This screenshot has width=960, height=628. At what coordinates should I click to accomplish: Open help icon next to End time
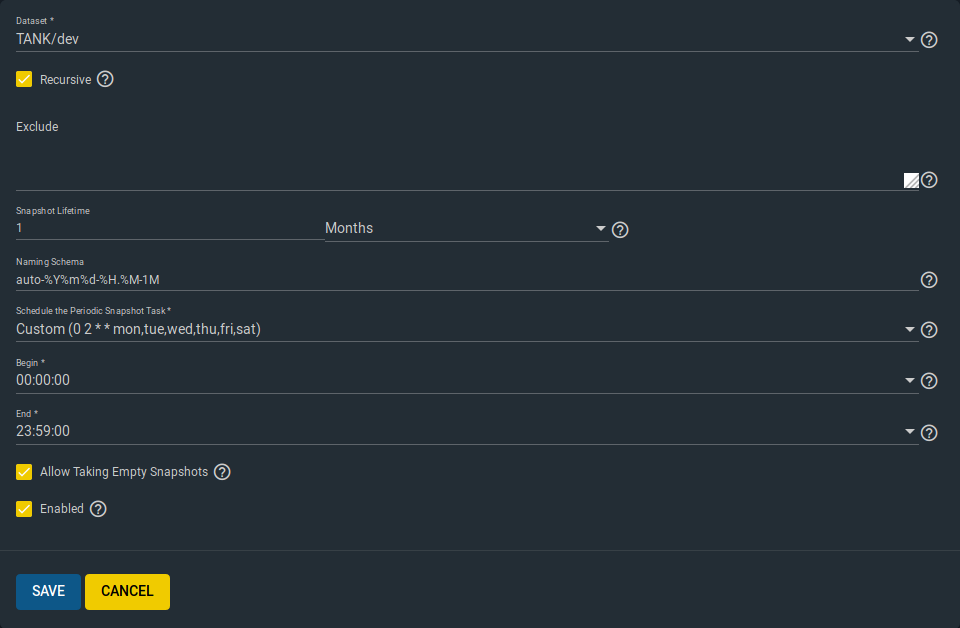click(929, 433)
